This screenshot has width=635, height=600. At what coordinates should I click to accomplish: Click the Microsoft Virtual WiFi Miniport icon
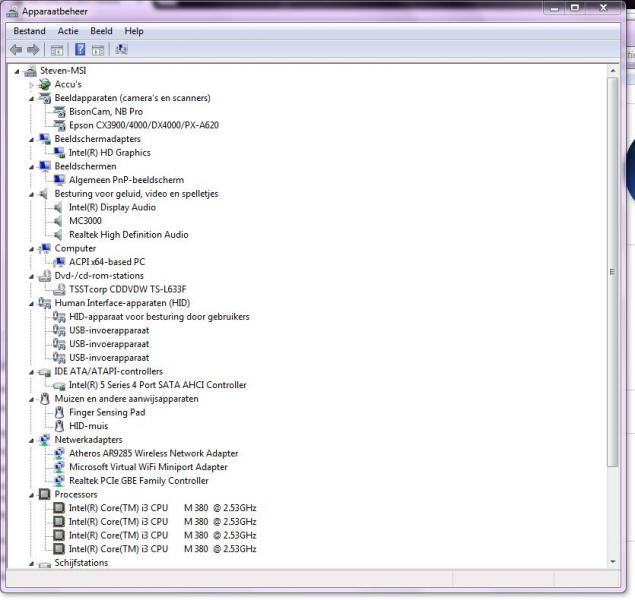pos(59,467)
